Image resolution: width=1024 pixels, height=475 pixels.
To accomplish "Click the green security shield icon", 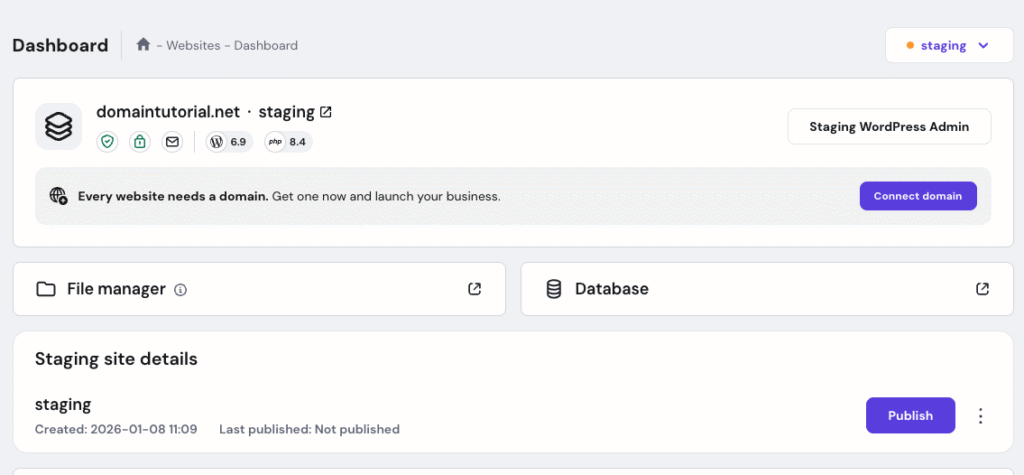I will point(107,142).
